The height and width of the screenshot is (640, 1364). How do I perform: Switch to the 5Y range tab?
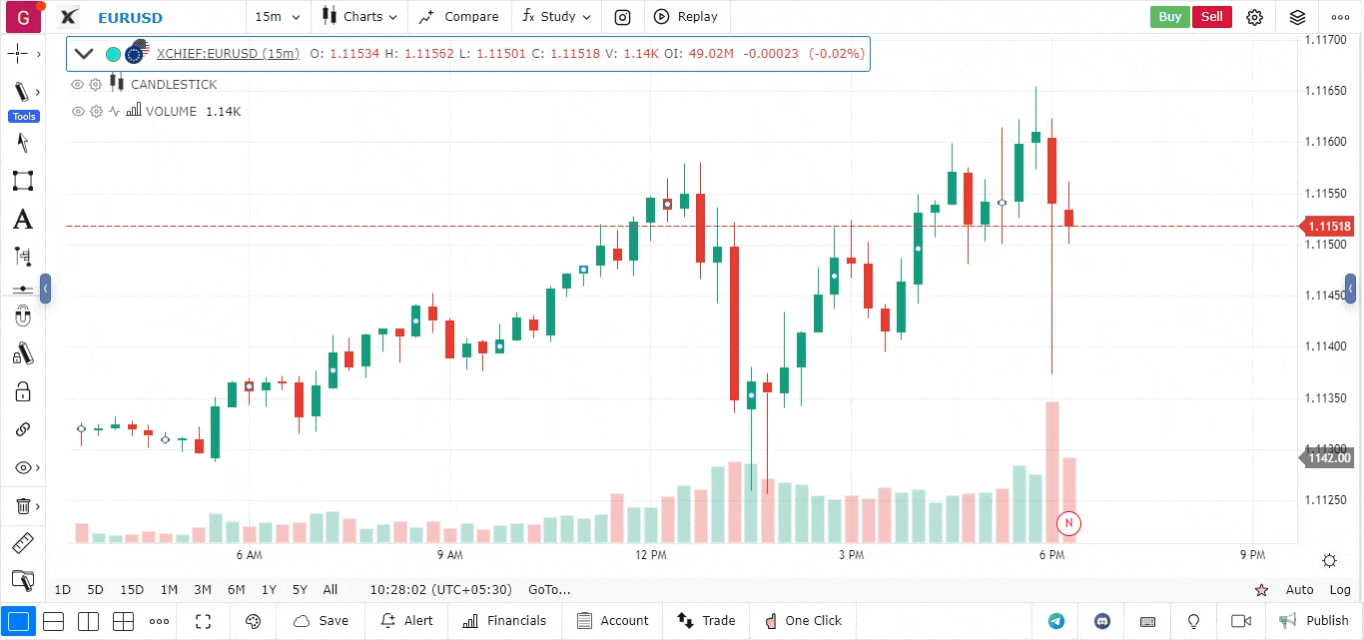click(300, 590)
